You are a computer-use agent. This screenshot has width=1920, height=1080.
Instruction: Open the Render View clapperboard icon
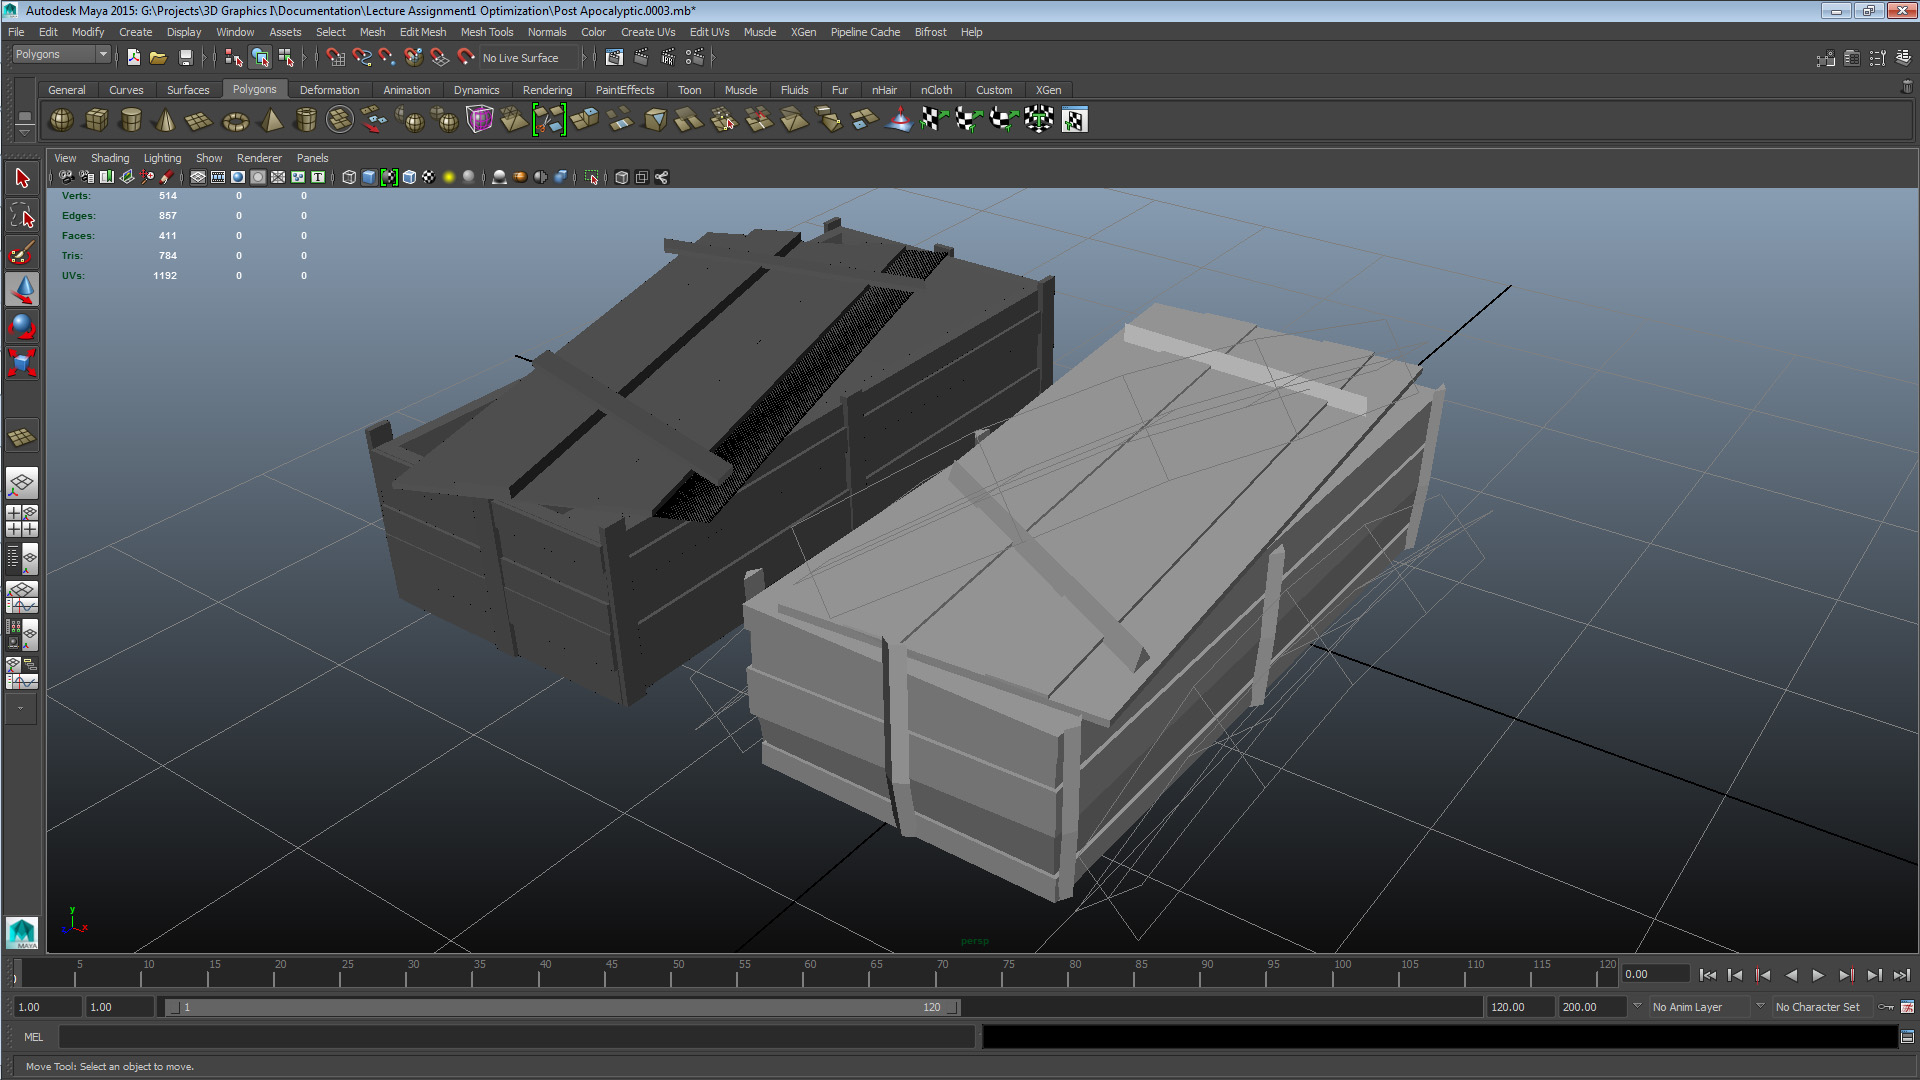pos(614,58)
